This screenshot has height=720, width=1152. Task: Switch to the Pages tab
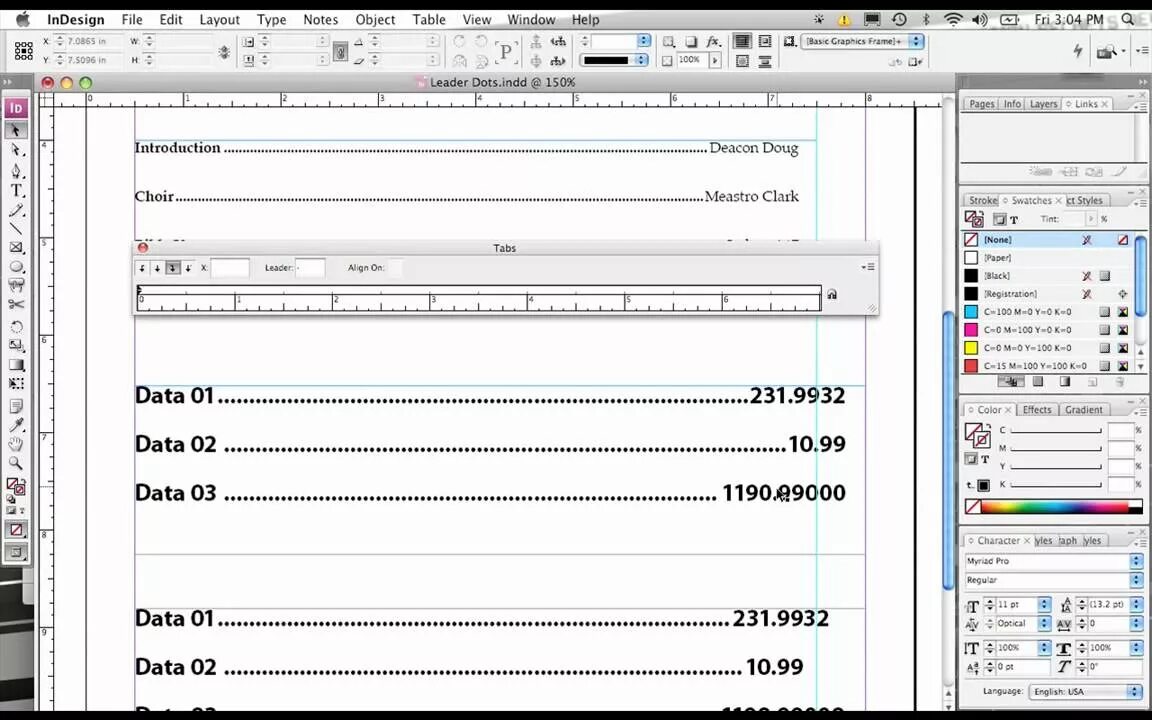(x=982, y=104)
